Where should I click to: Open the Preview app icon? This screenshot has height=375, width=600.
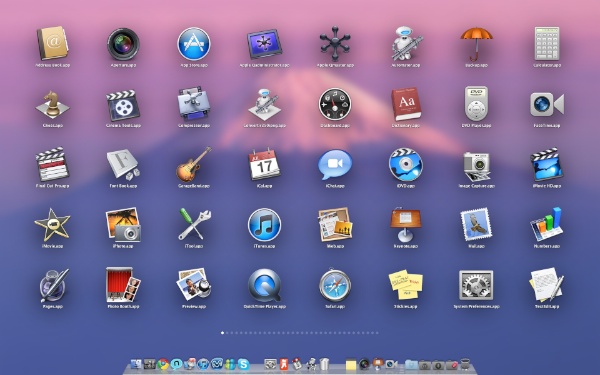click(194, 285)
